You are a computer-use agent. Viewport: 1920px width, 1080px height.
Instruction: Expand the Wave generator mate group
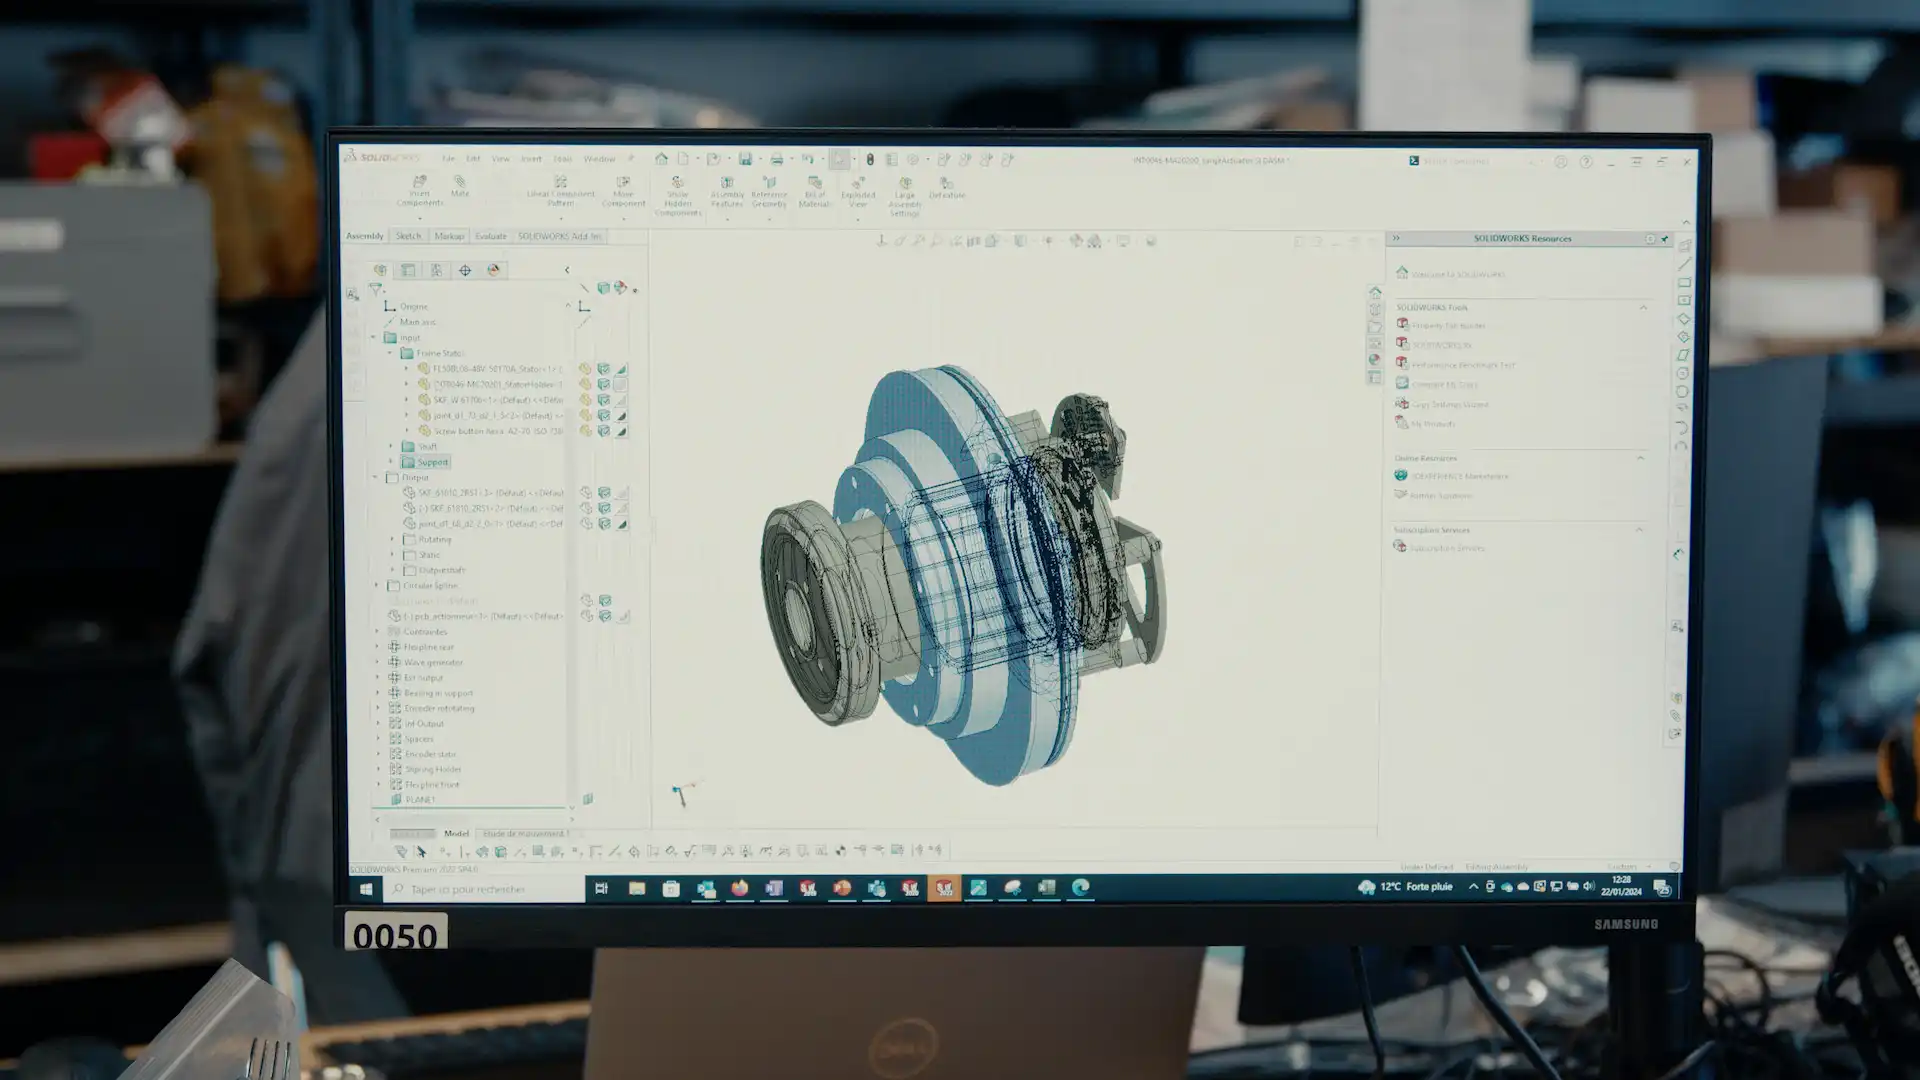(378, 662)
